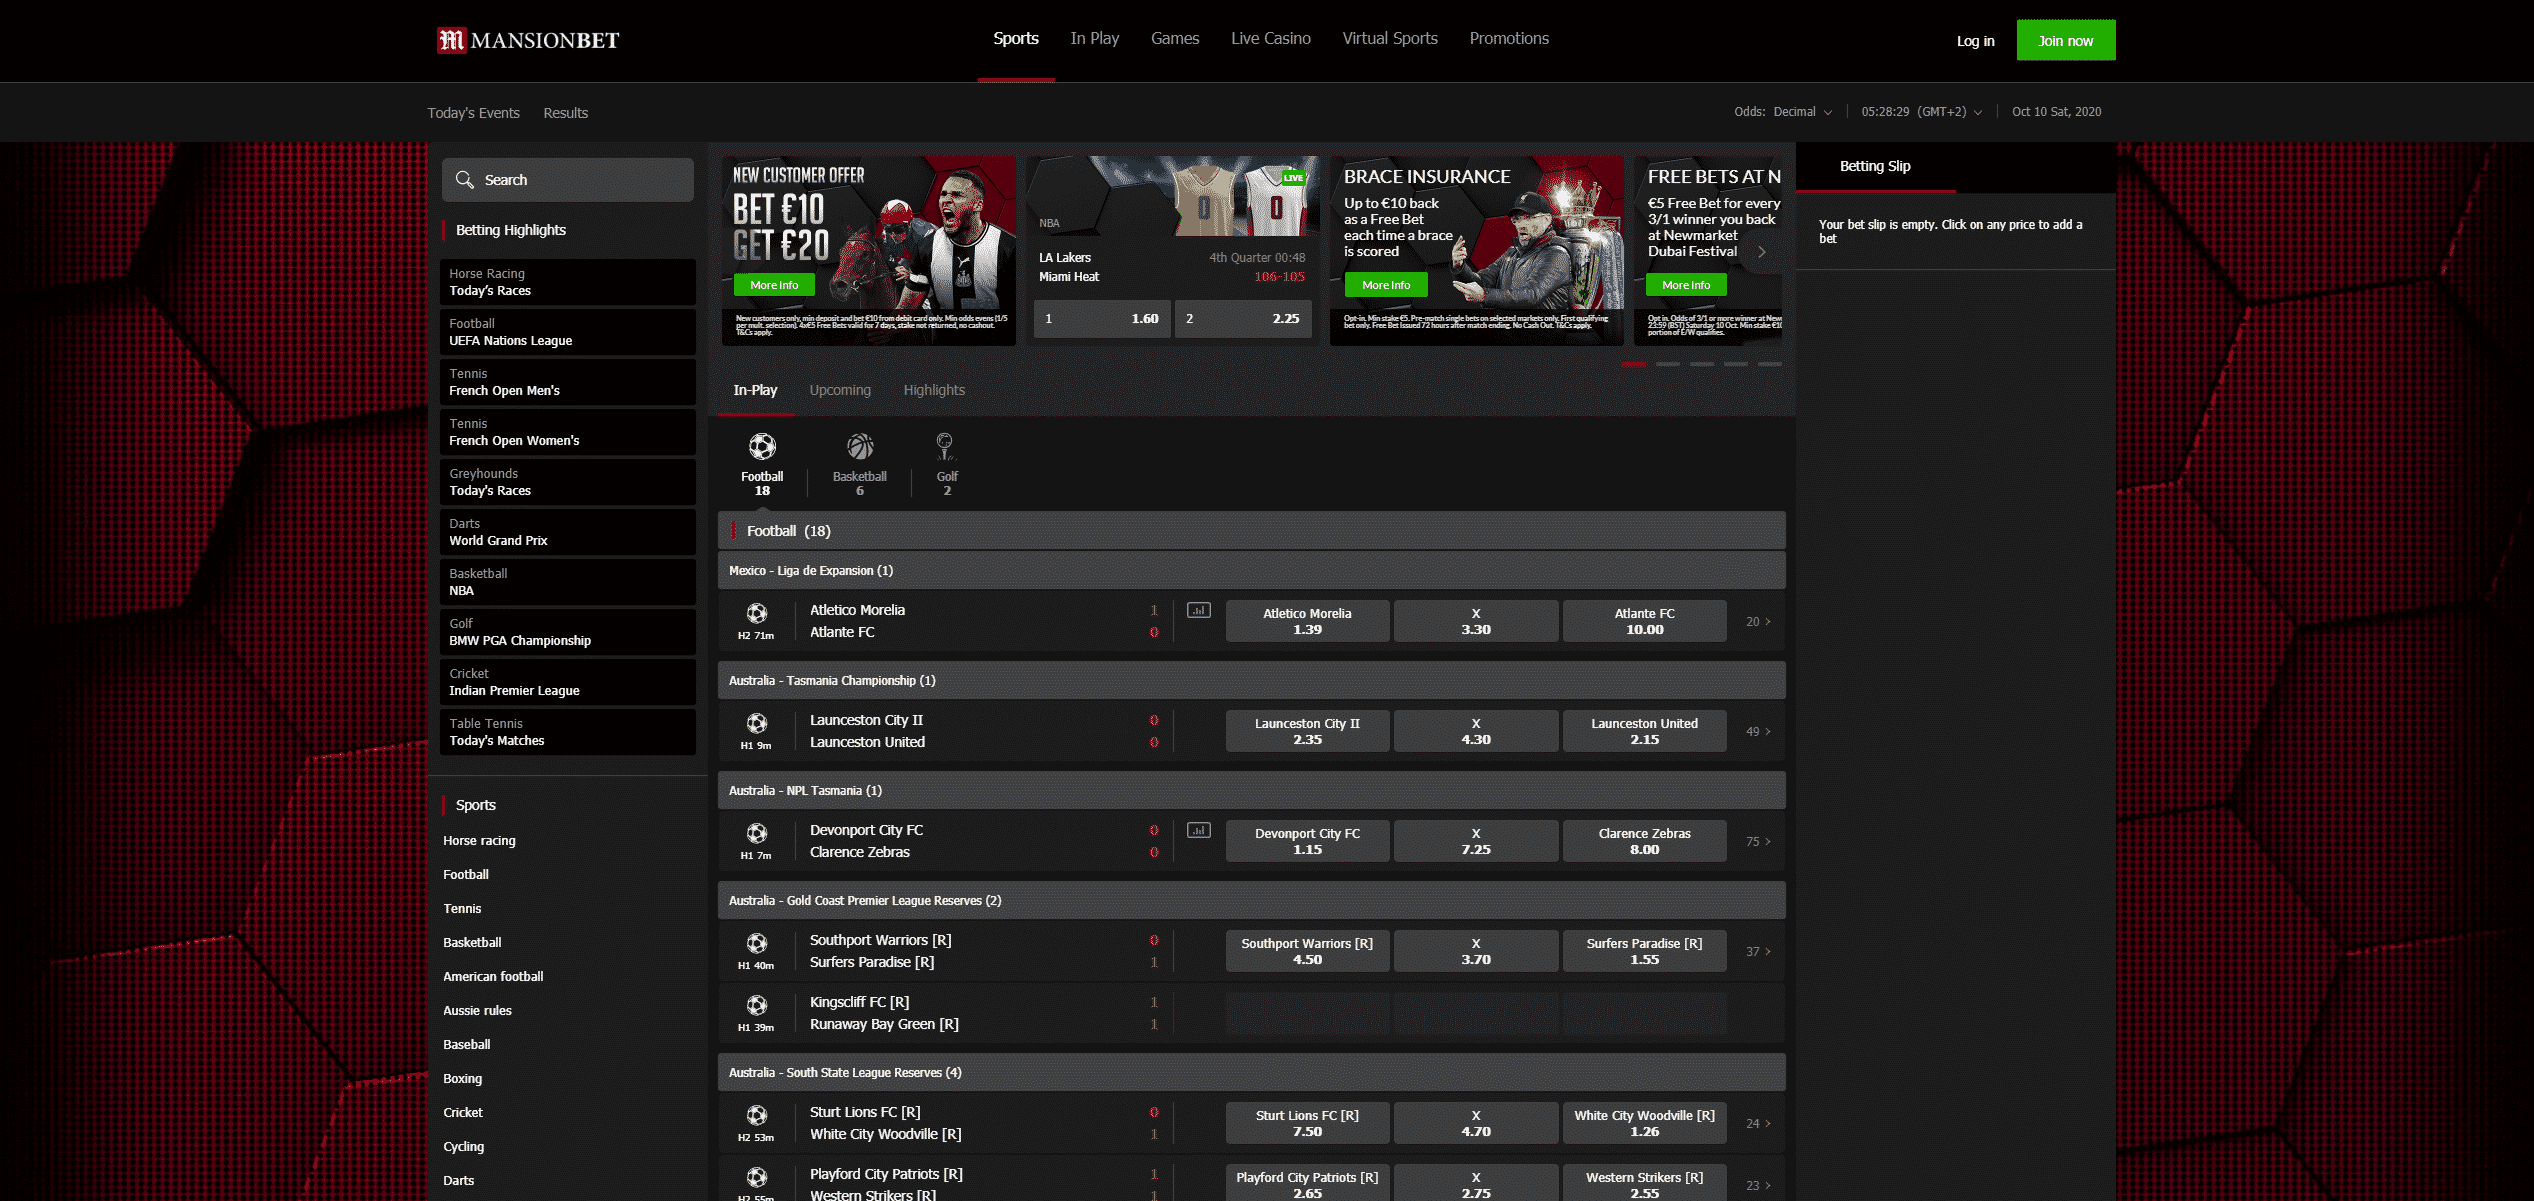This screenshot has height=1201, width=2534.
Task: Click the green Join now button
Action: (2065, 40)
